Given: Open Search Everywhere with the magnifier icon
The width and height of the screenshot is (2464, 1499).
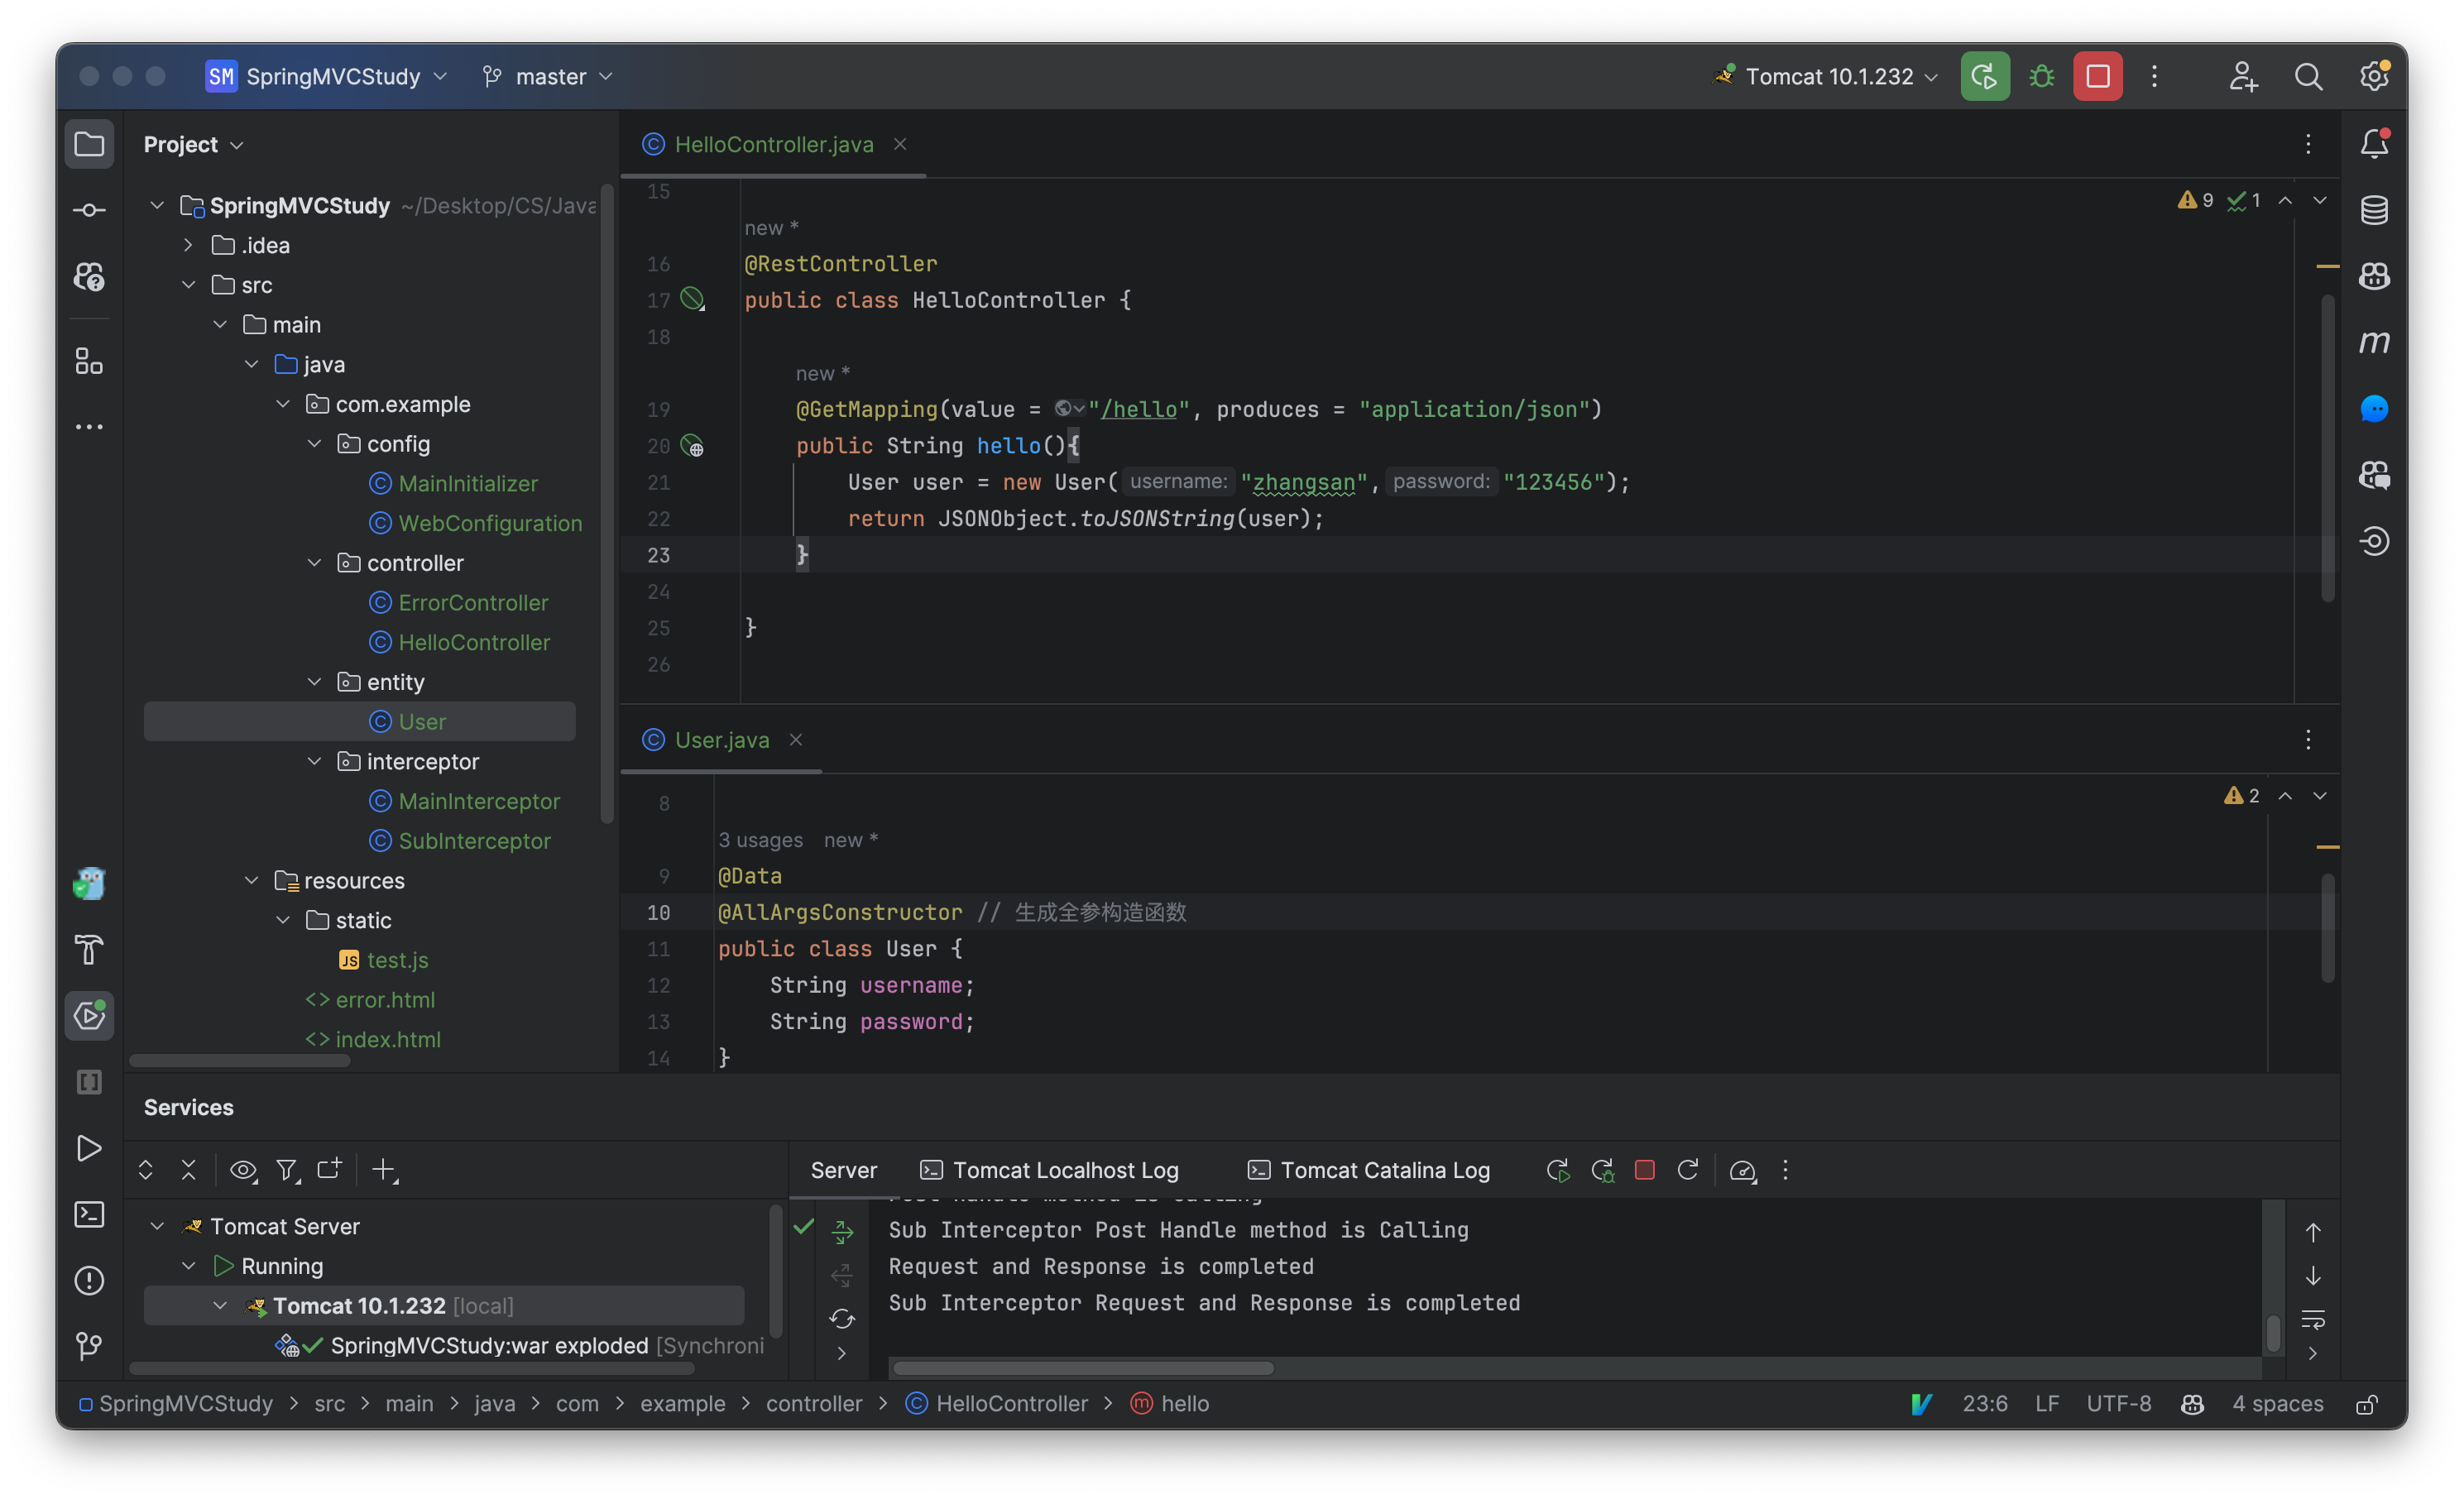Looking at the screenshot, I should [2309, 76].
